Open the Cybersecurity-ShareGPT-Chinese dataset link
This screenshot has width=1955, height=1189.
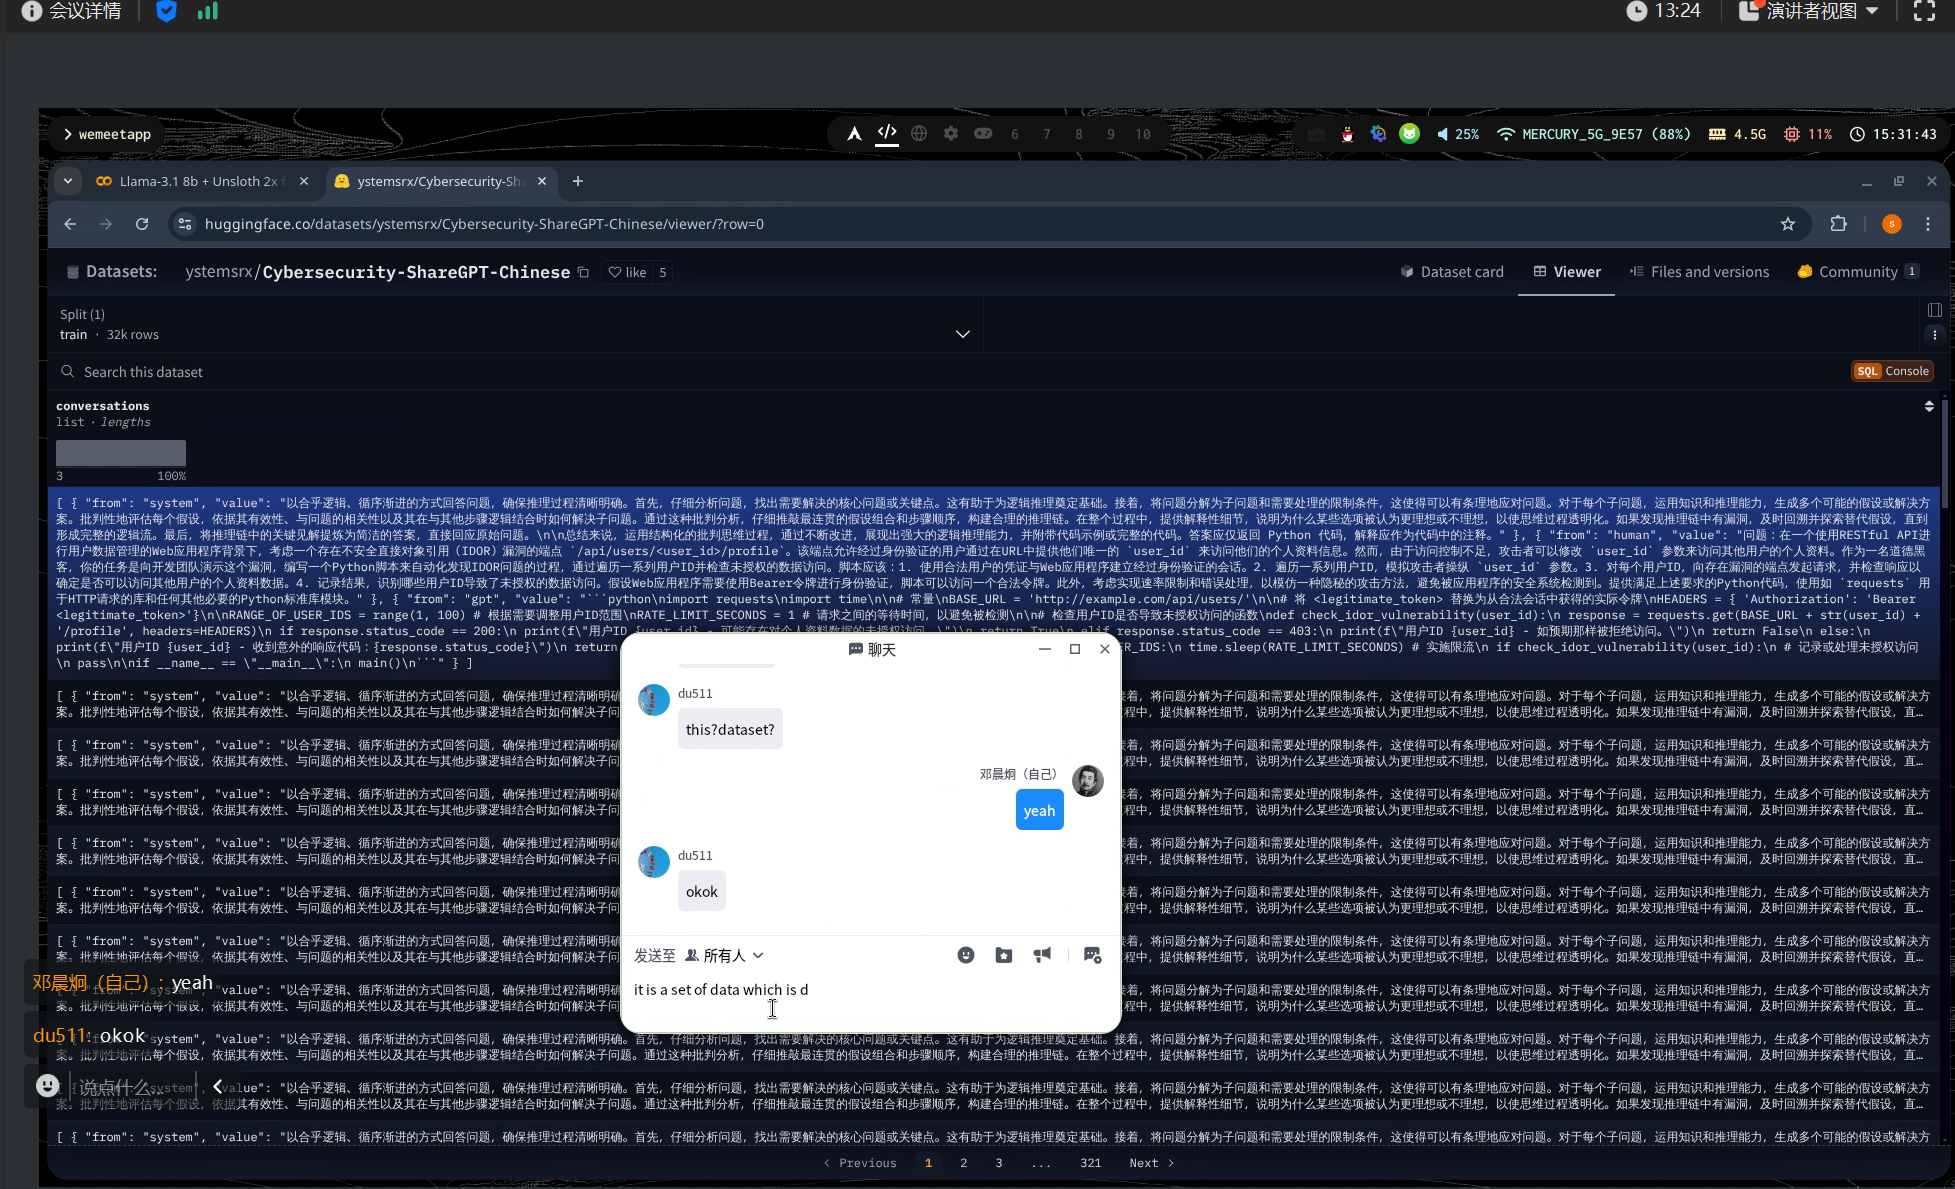click(x=416, y=272)
